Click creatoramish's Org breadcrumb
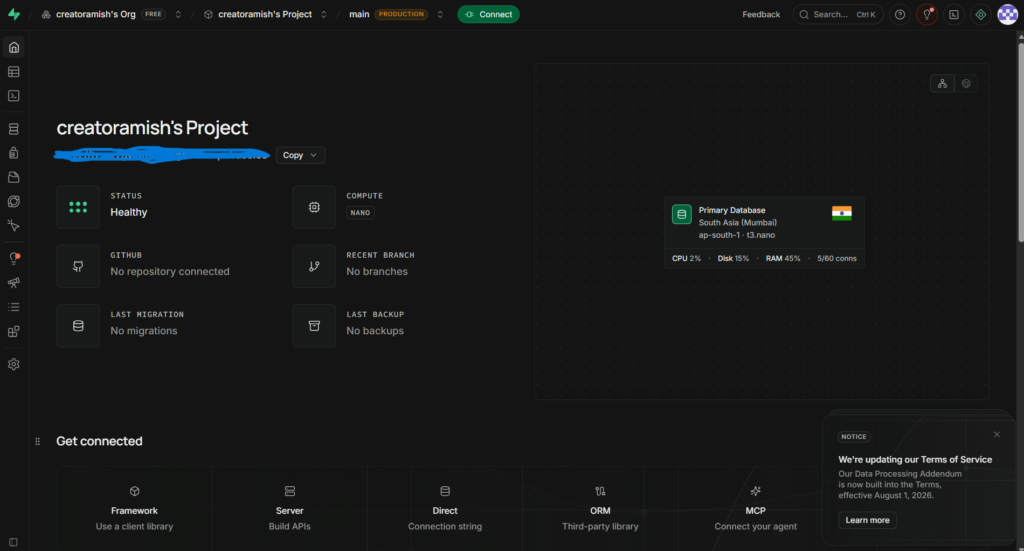 point(96,14)
